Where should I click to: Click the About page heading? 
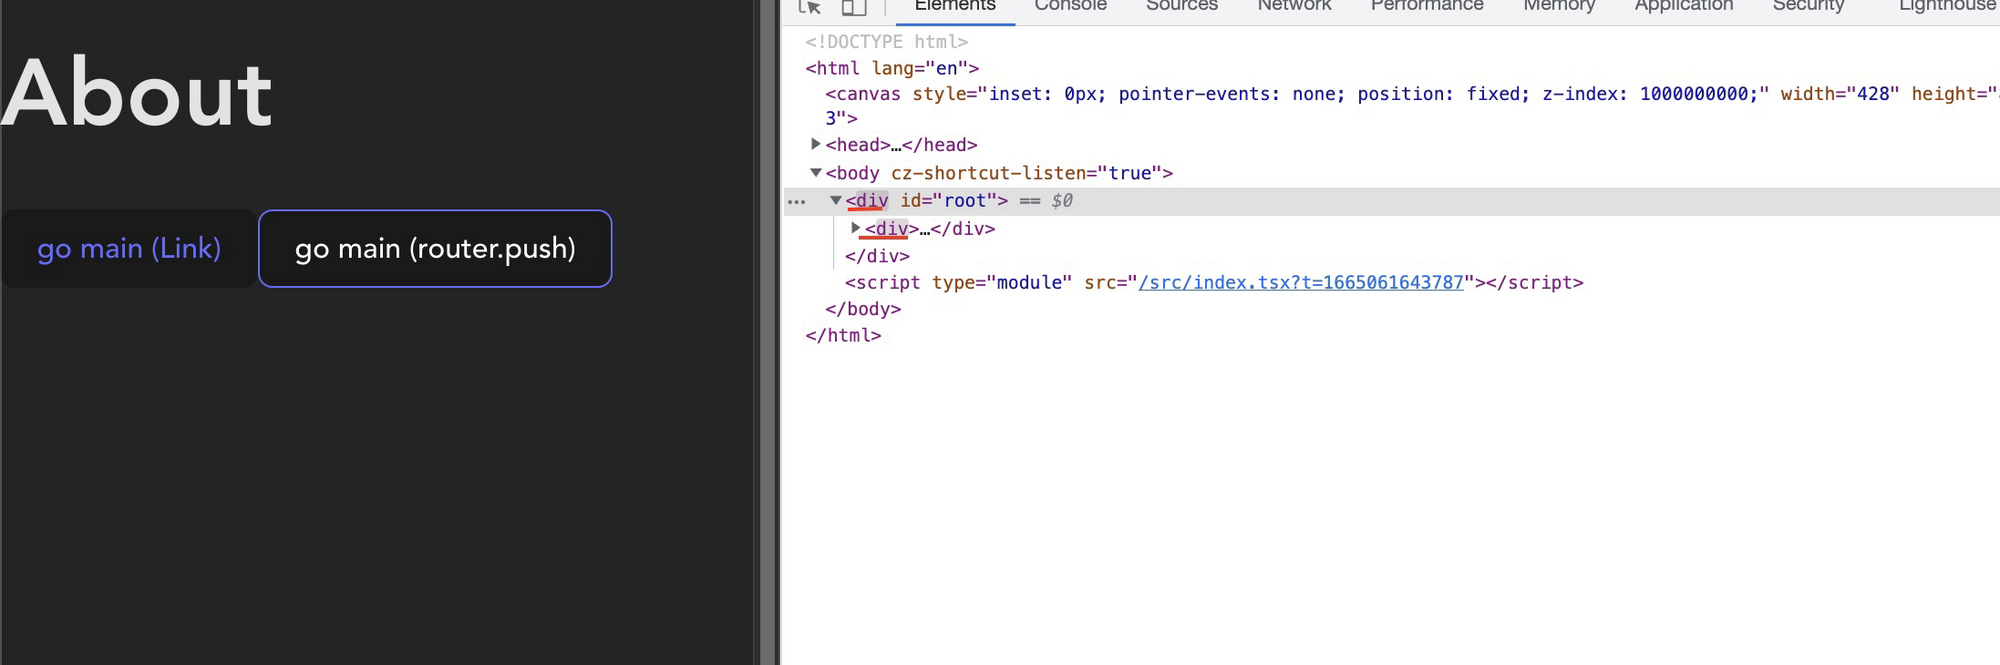137,93
